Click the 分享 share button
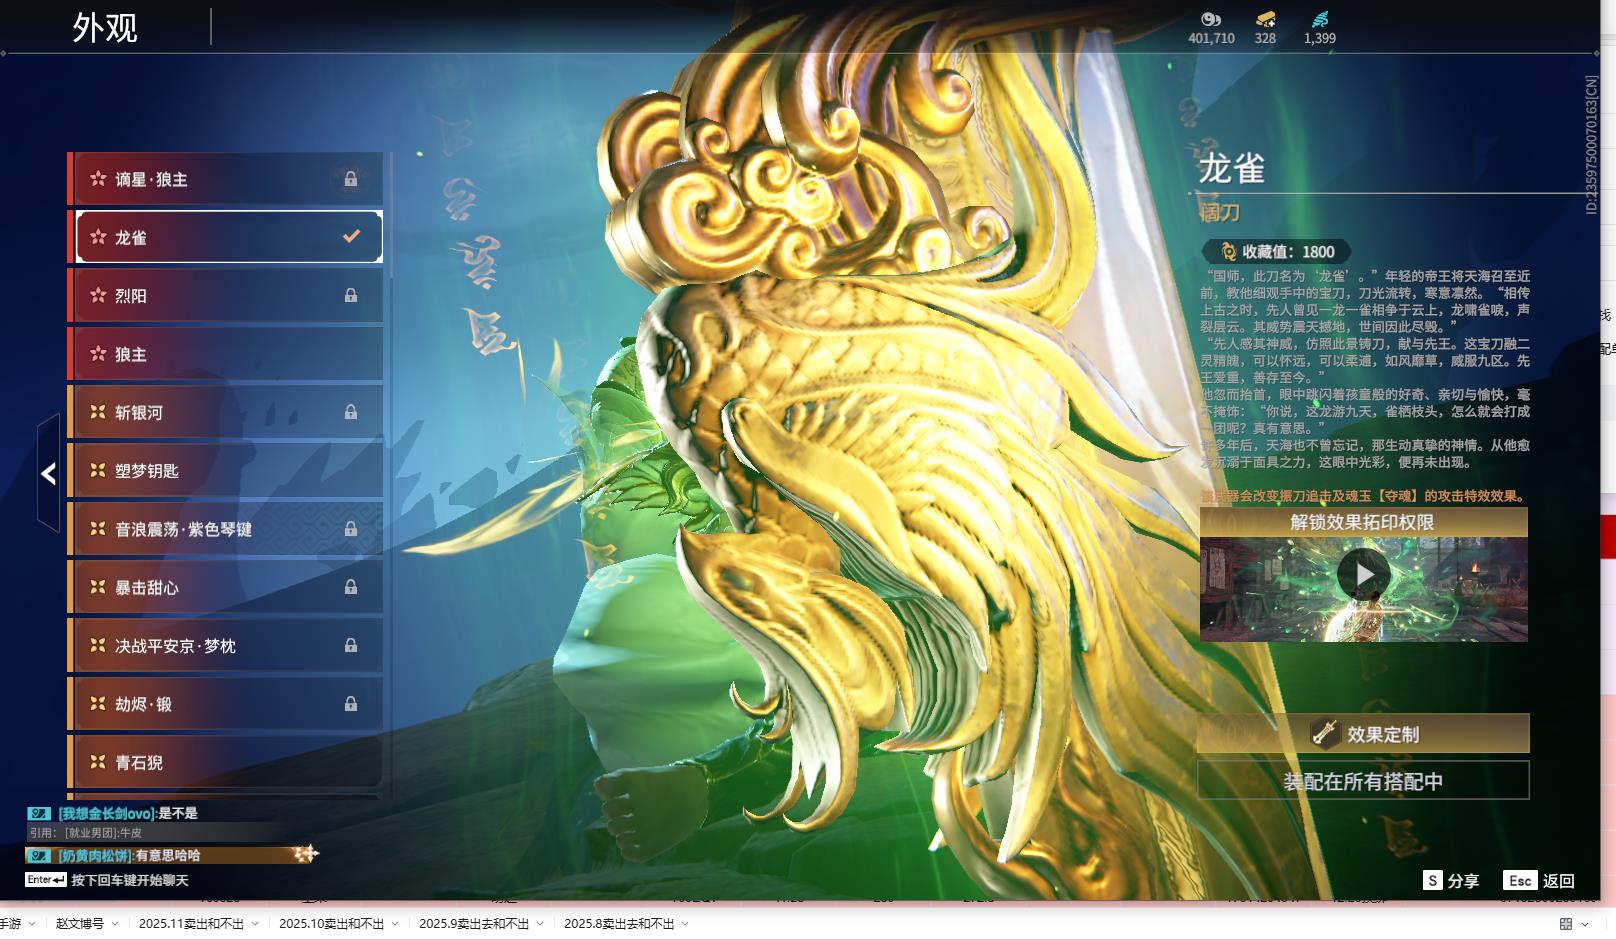This screenshot has height=939, width=1616. (1451, 880)
